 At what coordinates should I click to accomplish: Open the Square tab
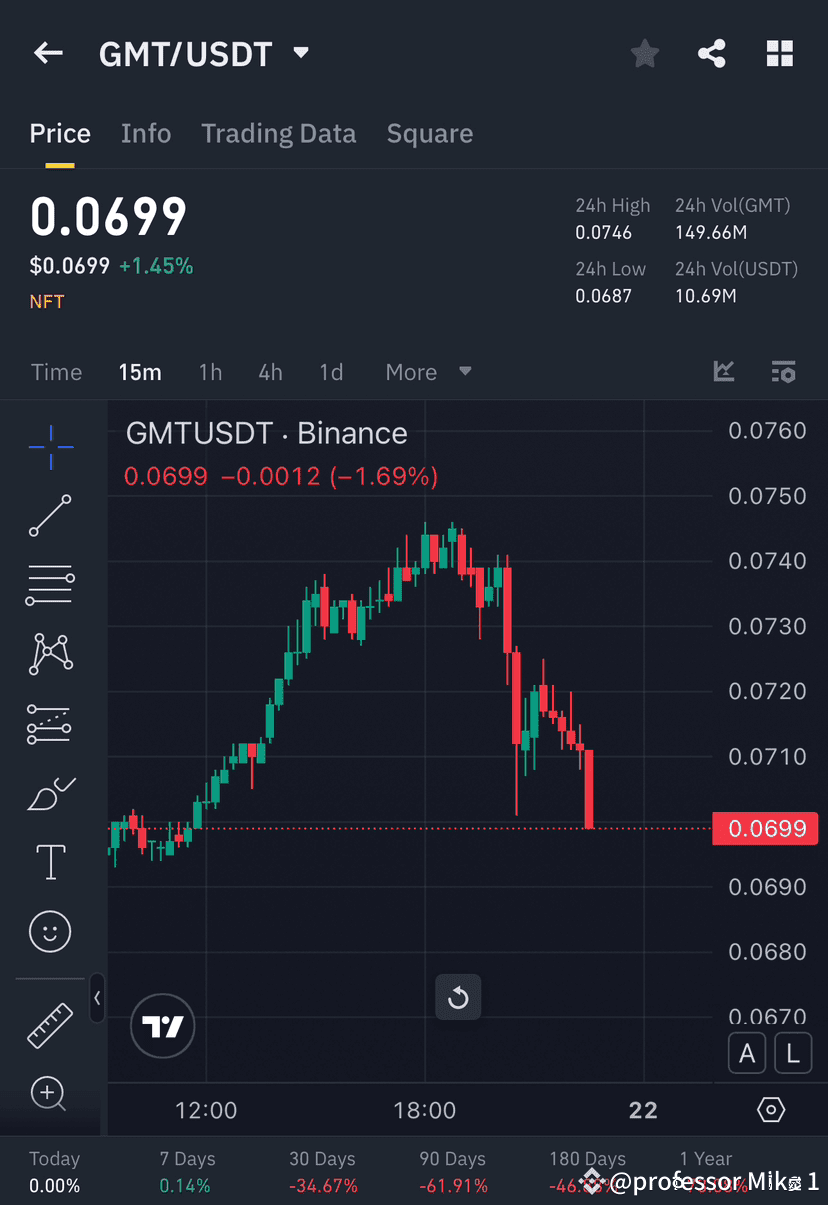[430, 133]
